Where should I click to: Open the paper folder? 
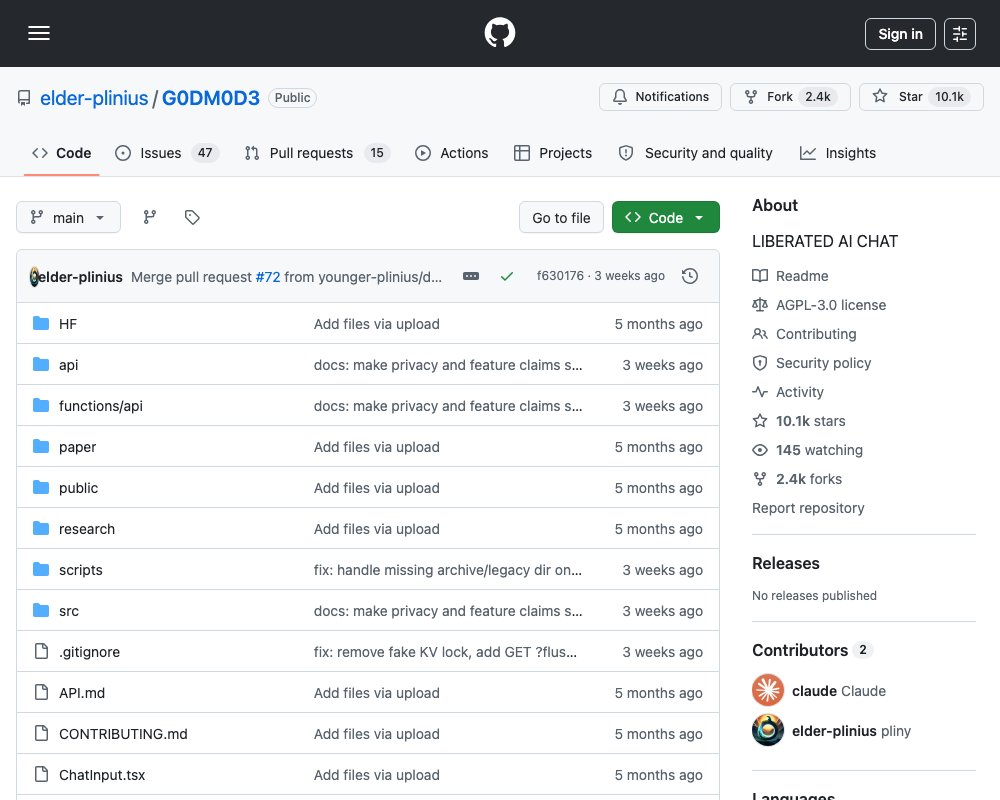click(77, 447)
